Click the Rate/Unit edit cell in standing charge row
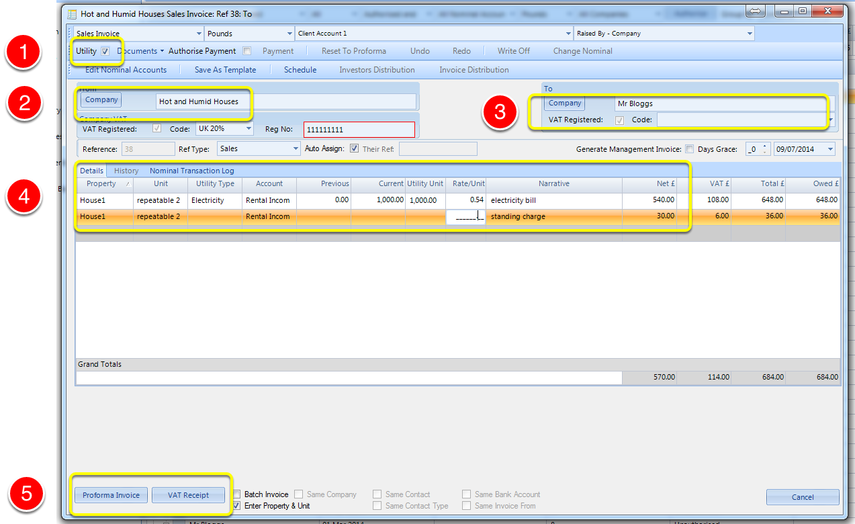 tap(466, 216)
